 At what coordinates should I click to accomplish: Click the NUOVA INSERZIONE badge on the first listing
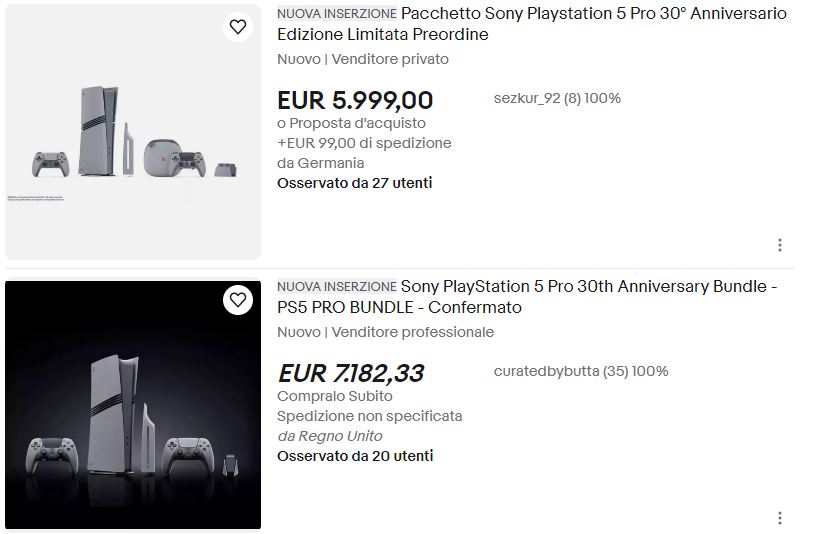(336, 14)
